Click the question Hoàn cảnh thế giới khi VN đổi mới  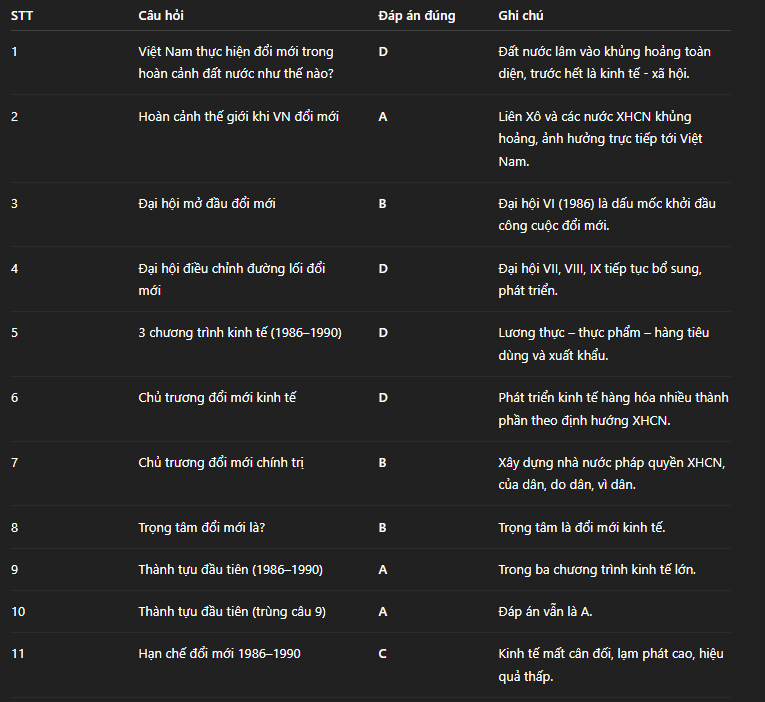pyautogui.click(x=238, y=116)
